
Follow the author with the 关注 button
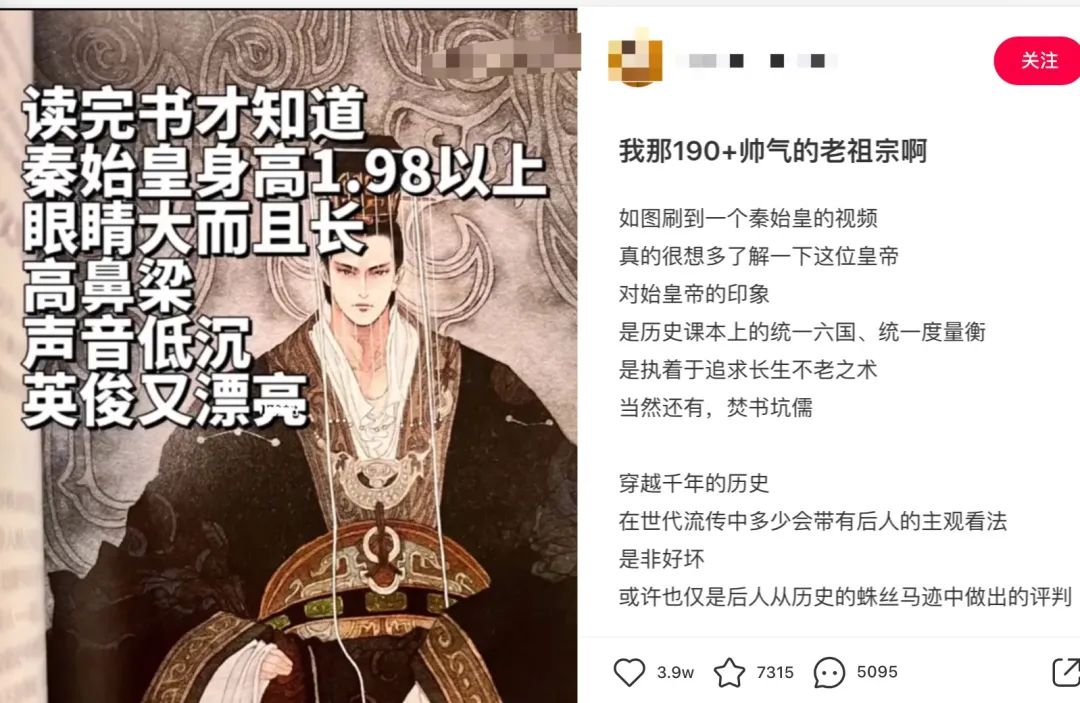(1037, 61)
